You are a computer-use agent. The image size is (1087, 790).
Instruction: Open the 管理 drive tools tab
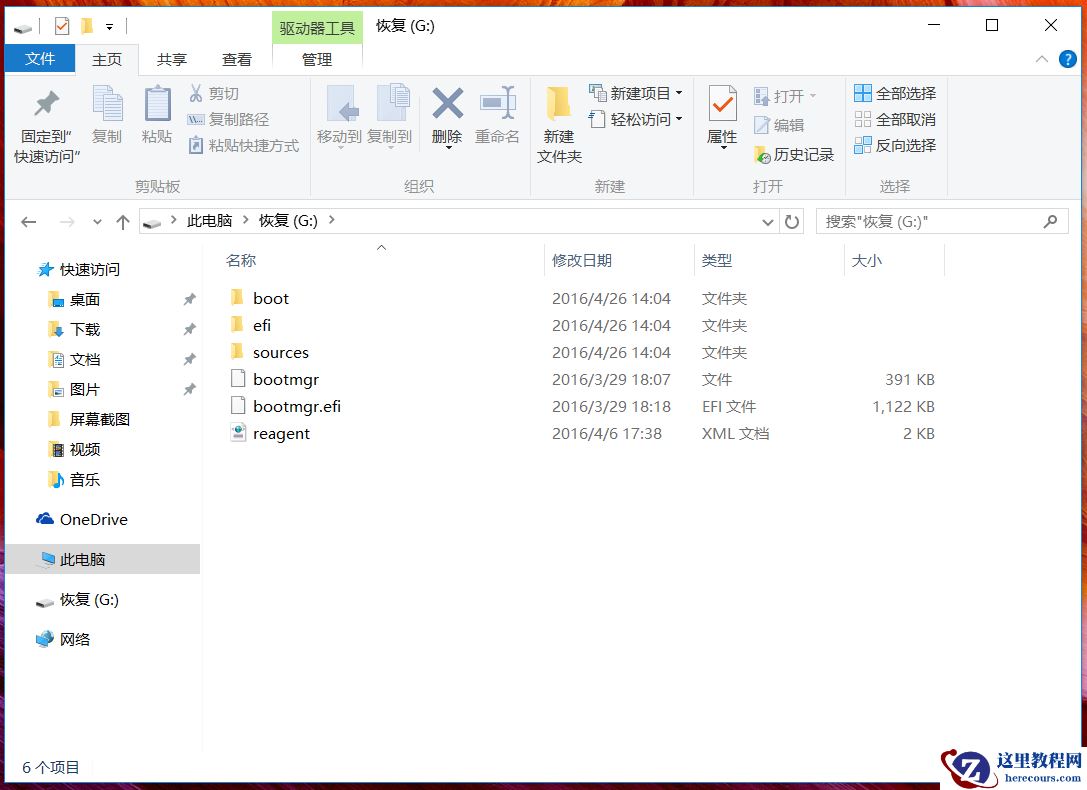tap(317, 59)
